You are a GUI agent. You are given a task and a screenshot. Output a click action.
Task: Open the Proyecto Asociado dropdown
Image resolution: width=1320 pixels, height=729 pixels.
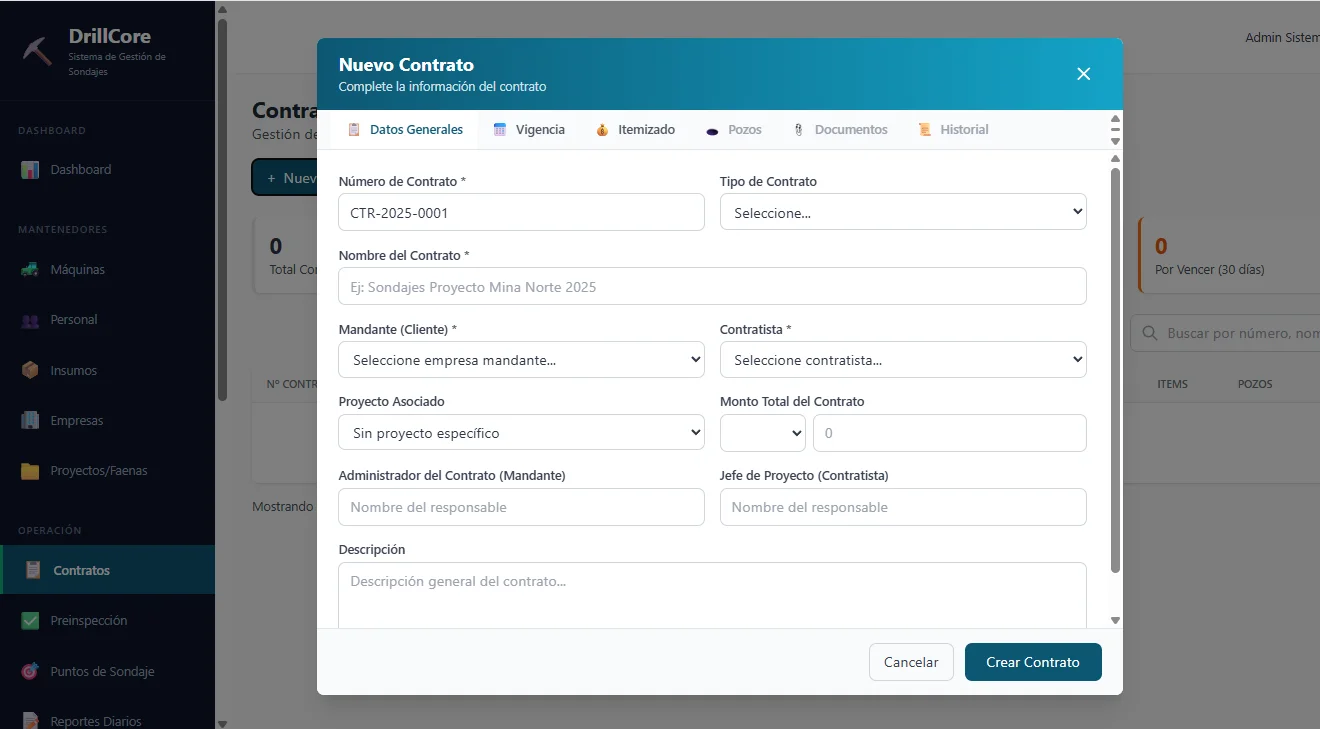pyautogui.click(x=521, y=433)
